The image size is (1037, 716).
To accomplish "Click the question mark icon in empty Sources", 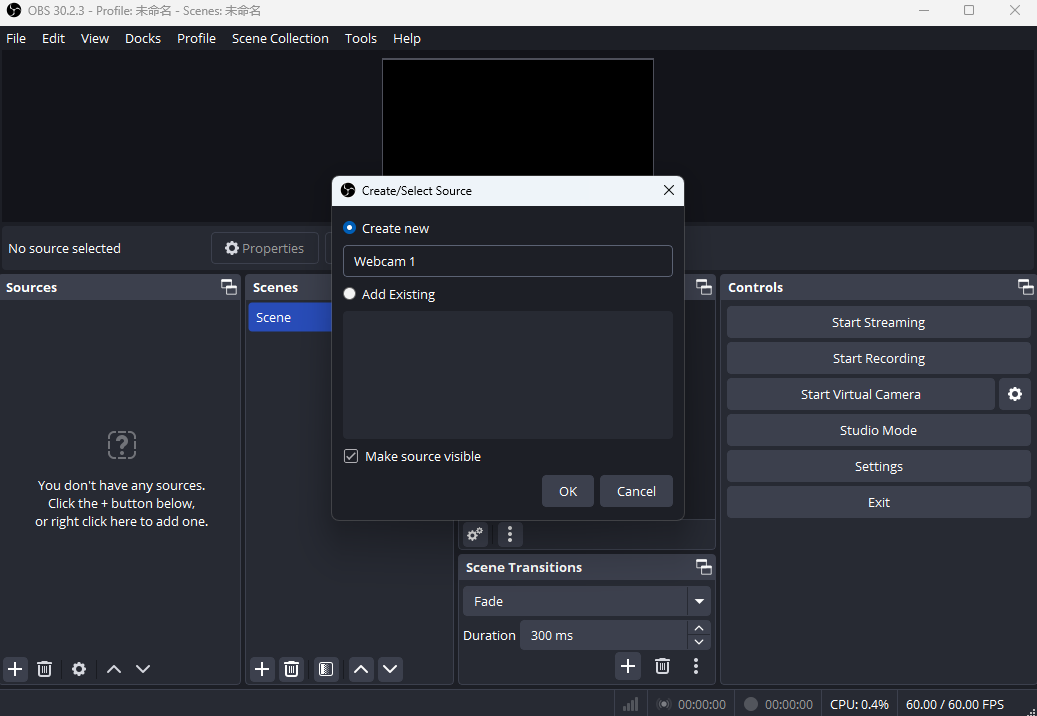I will click(122, 445).
